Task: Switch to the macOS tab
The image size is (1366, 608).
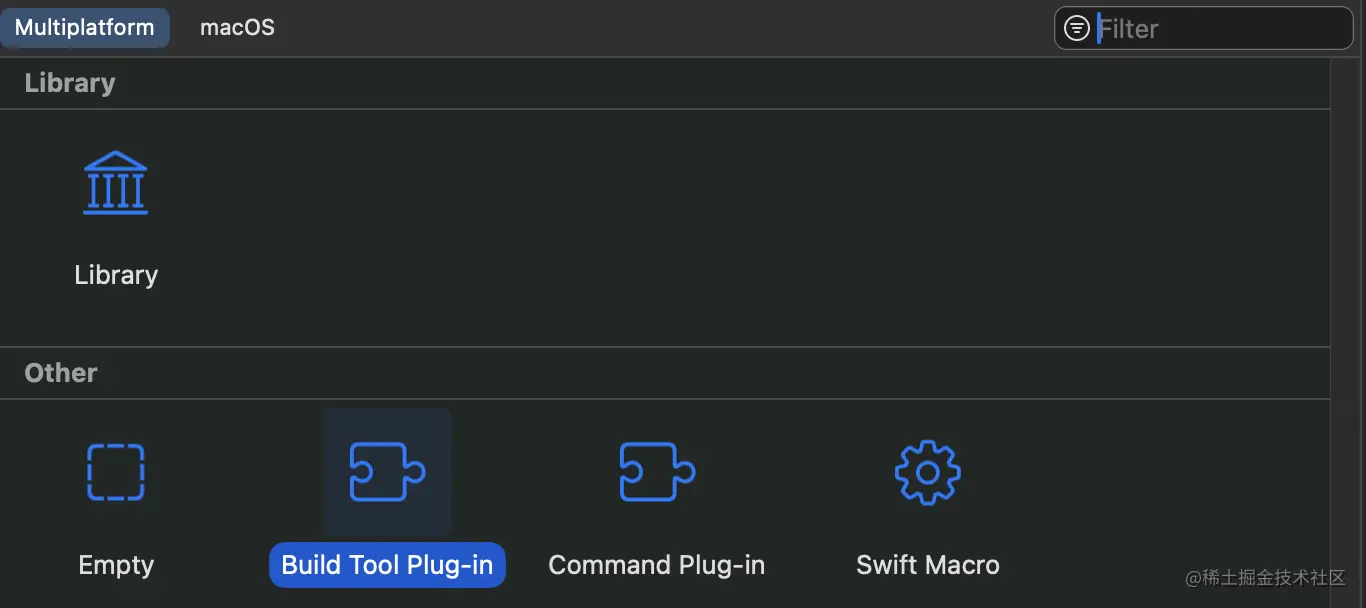Action: click(237, 28)
